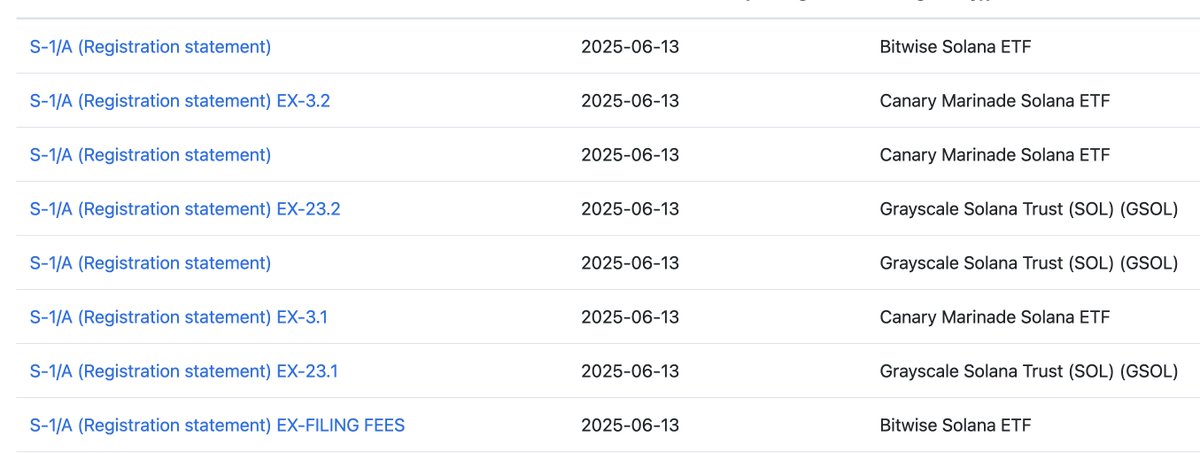Open the S-1/A Registration statement EX-23.1 link
The image size is (1200, 453).
[184, 371]
